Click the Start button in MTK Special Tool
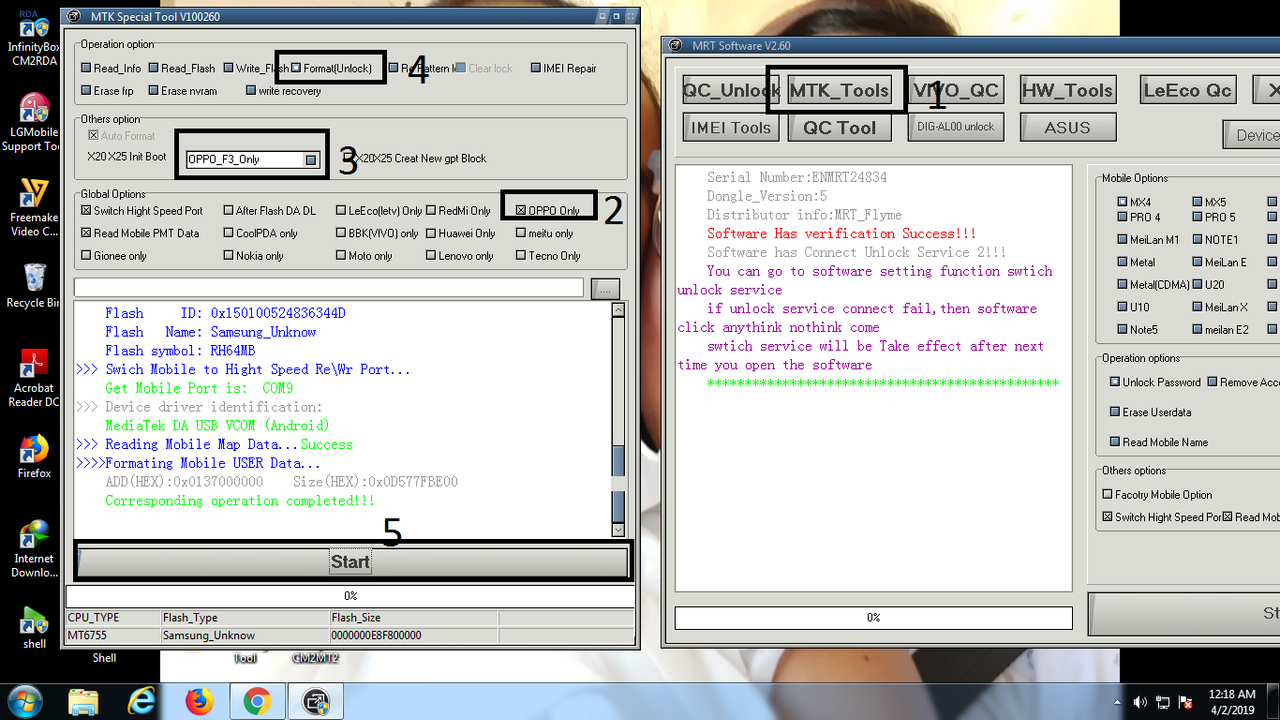 [350, 562]
